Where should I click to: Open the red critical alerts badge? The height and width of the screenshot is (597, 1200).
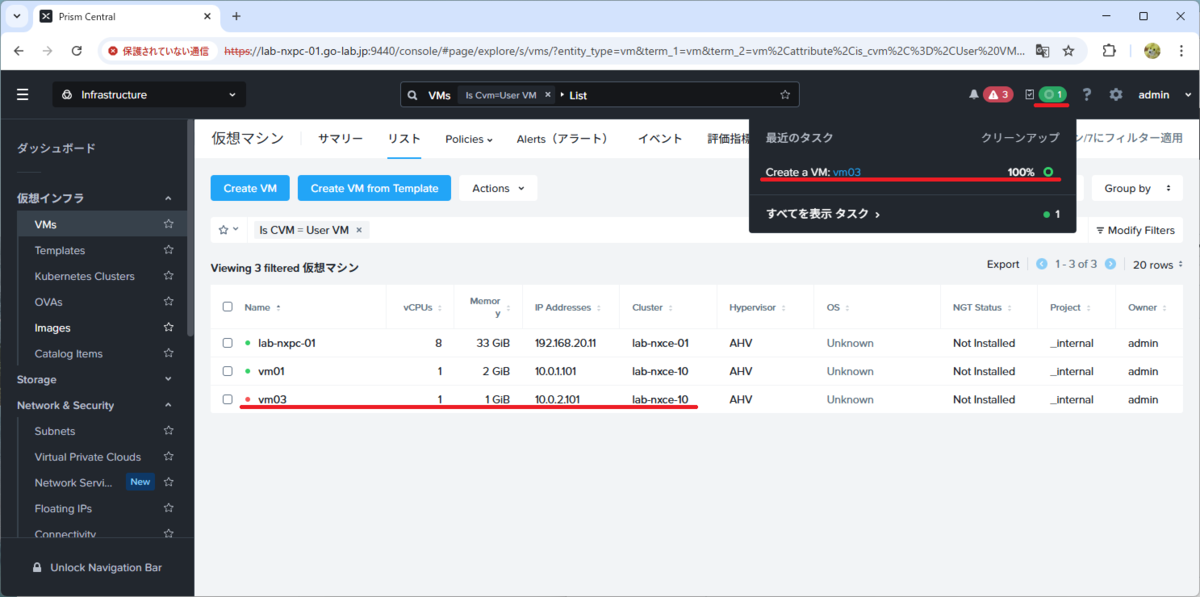point(998,95)
